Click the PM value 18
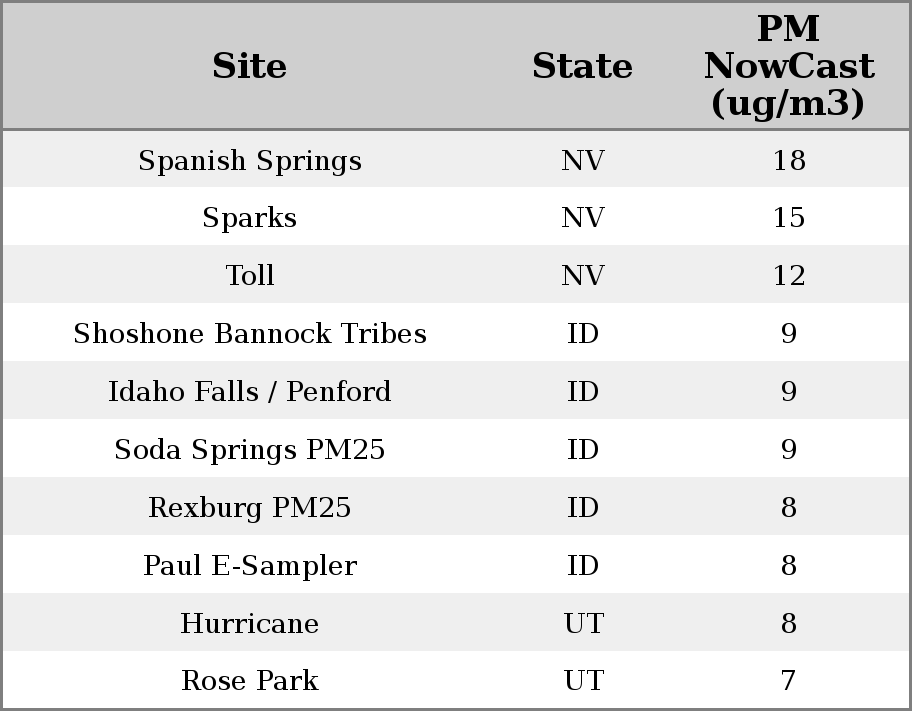 [788, 161]
